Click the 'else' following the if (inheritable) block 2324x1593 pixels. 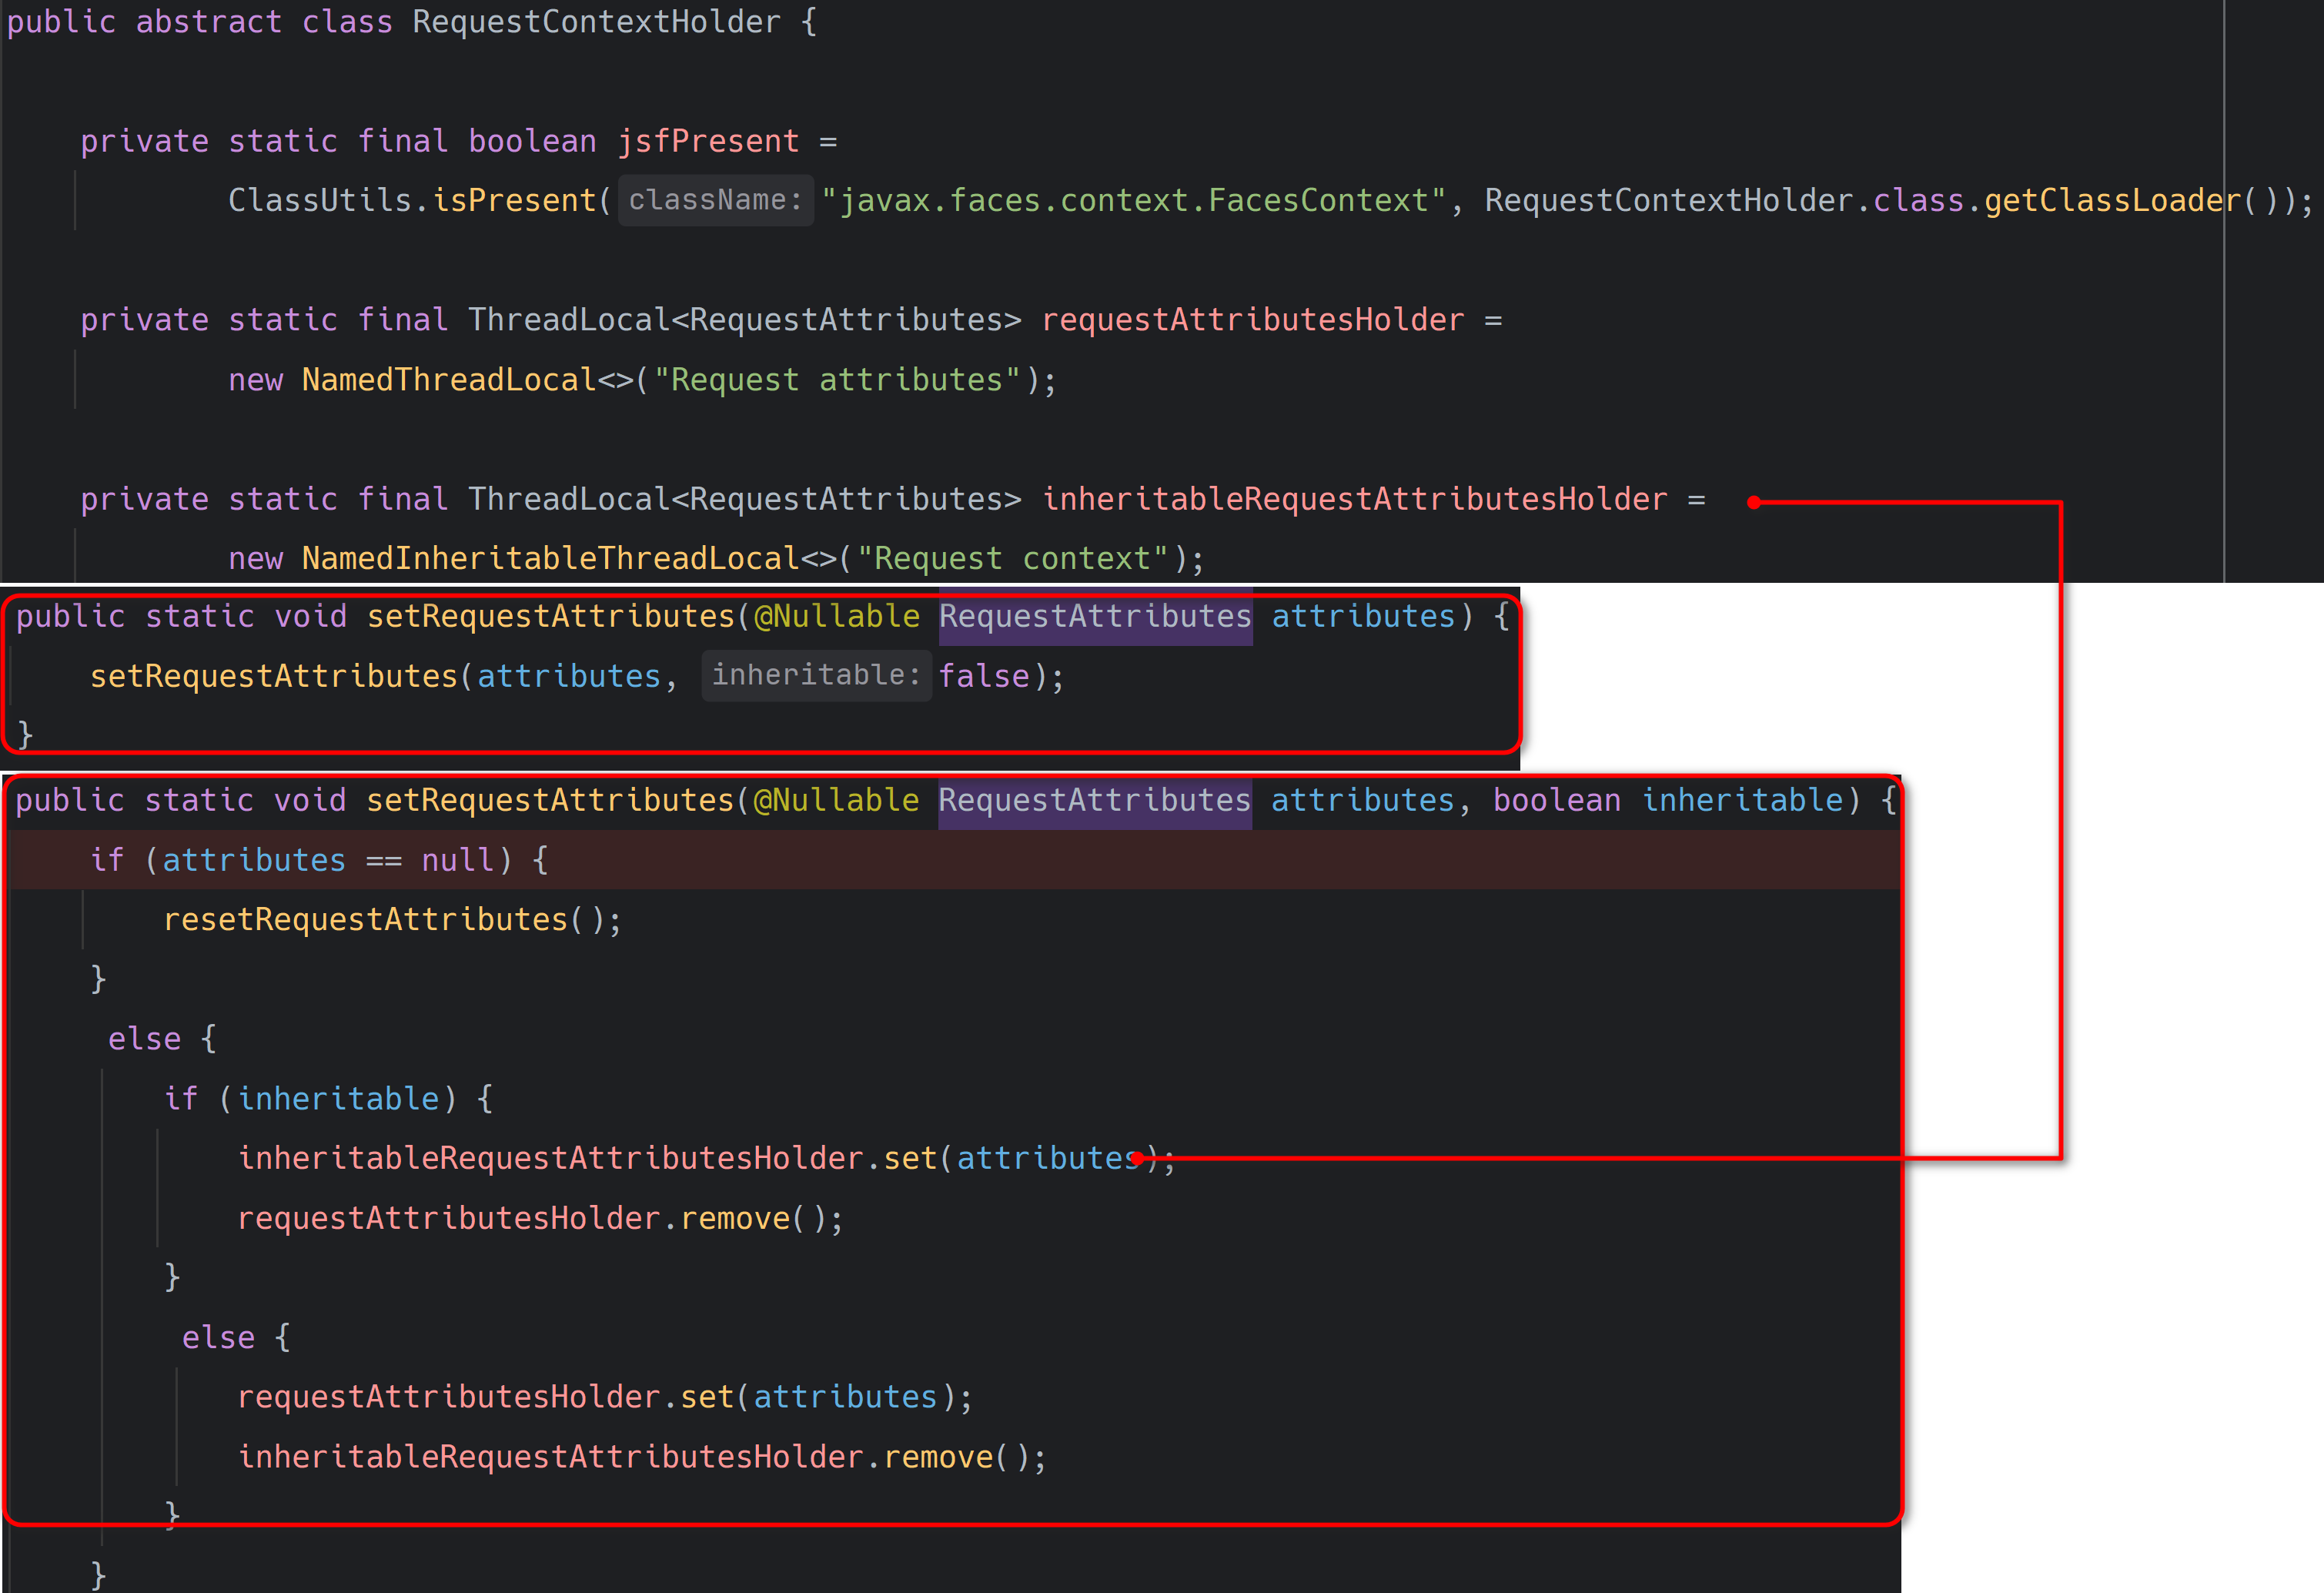tap(219, 1338)
